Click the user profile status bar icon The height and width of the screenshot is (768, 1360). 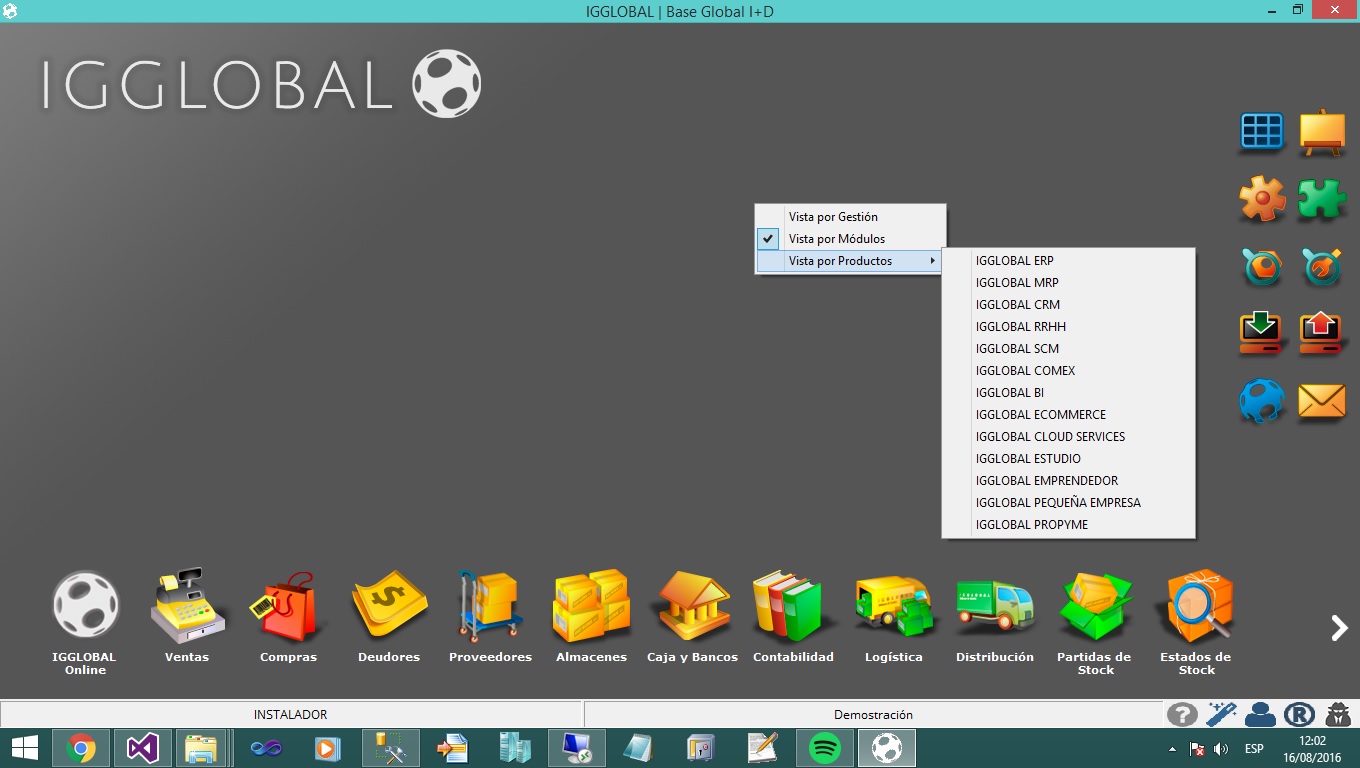tap(1260, 714)
